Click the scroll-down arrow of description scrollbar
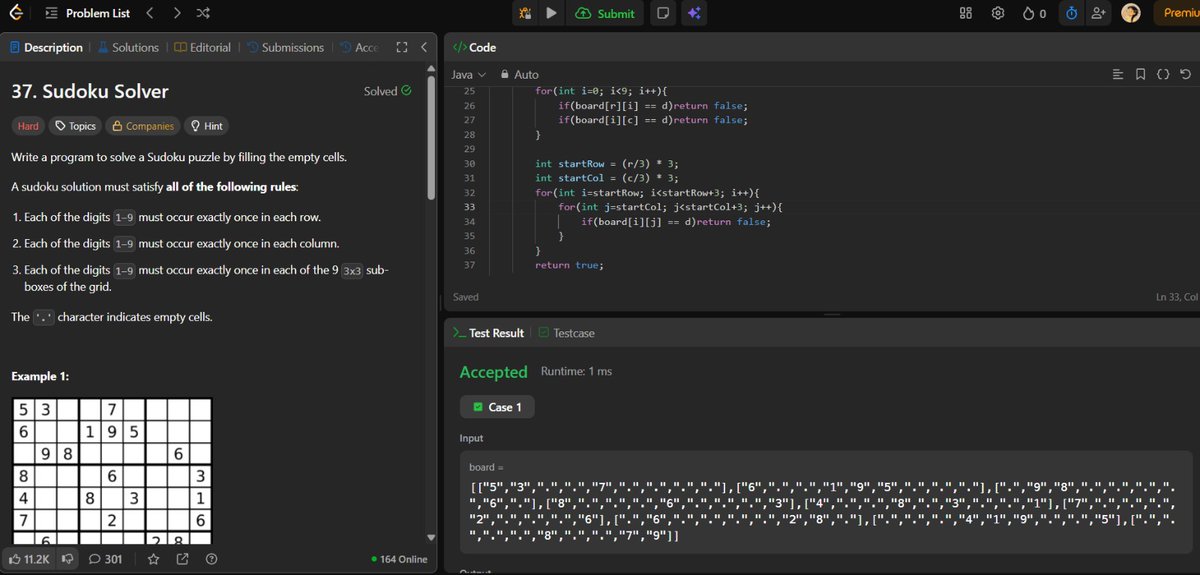Screen dimensions: 1200x575 [431, 538]
